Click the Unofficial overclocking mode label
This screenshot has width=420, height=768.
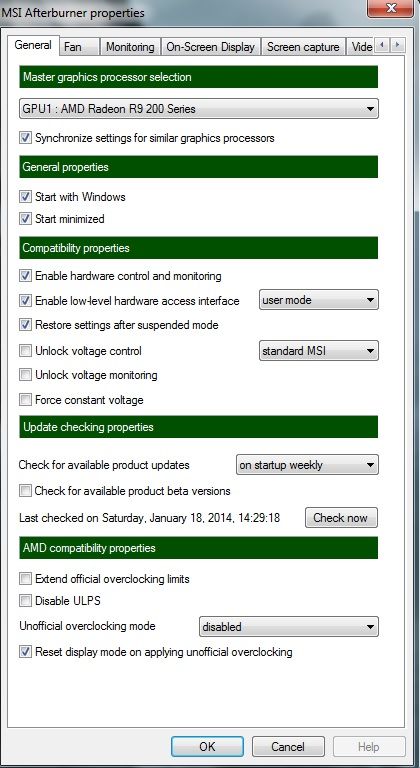(87, 626)
